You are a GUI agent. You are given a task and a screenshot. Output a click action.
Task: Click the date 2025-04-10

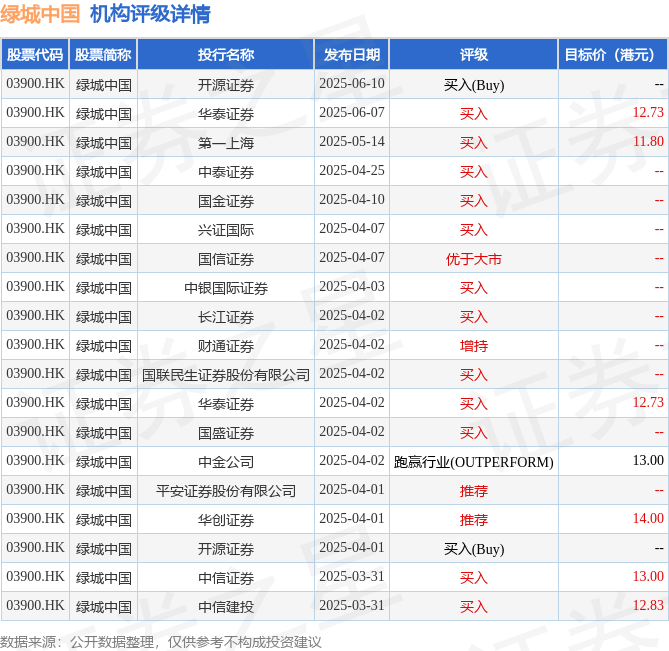(x=352, y=200)
